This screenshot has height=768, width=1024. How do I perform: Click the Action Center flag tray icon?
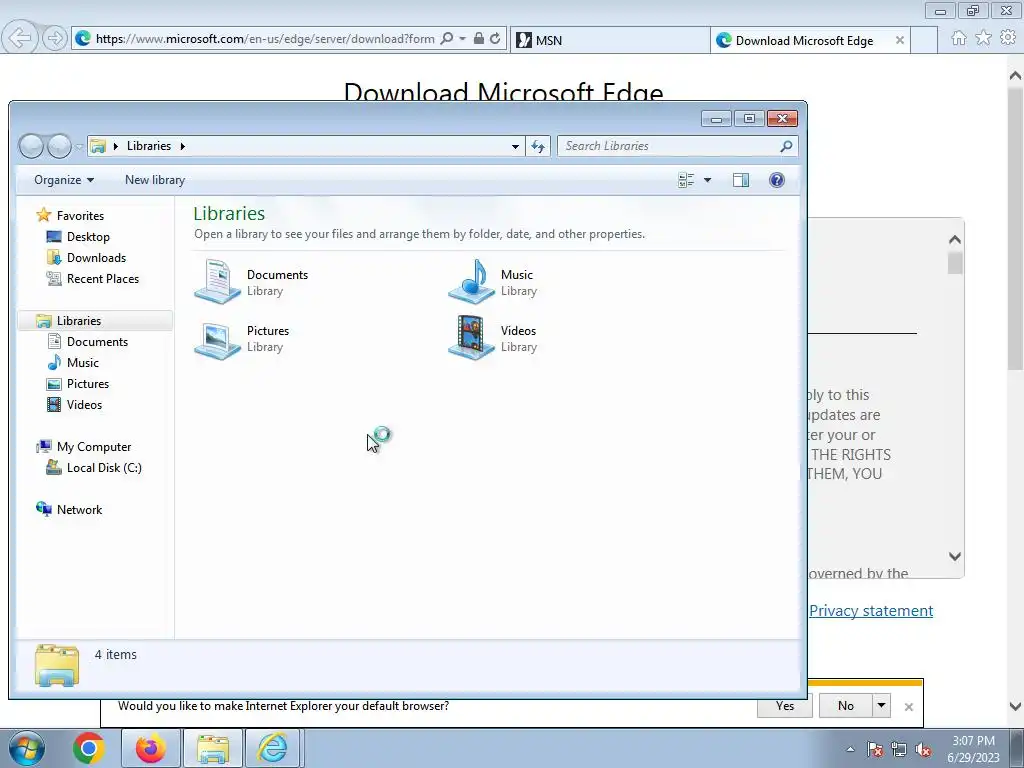(875, 750)
